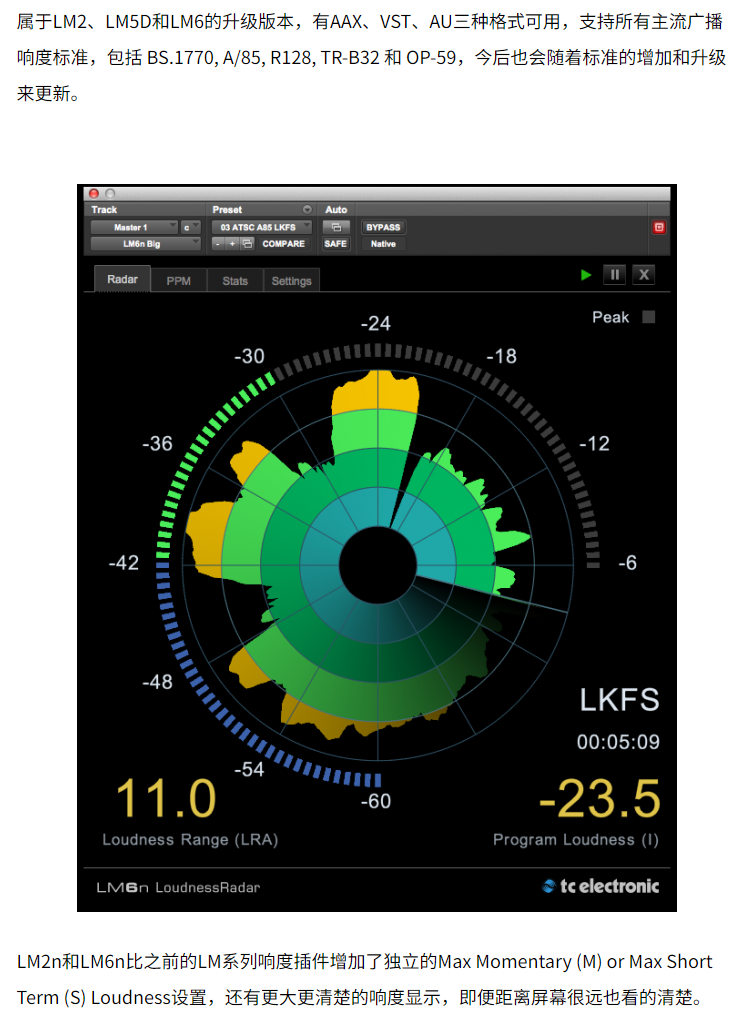750x1018 pixels.
Task: Click the Native button
Action: (383, 243)
